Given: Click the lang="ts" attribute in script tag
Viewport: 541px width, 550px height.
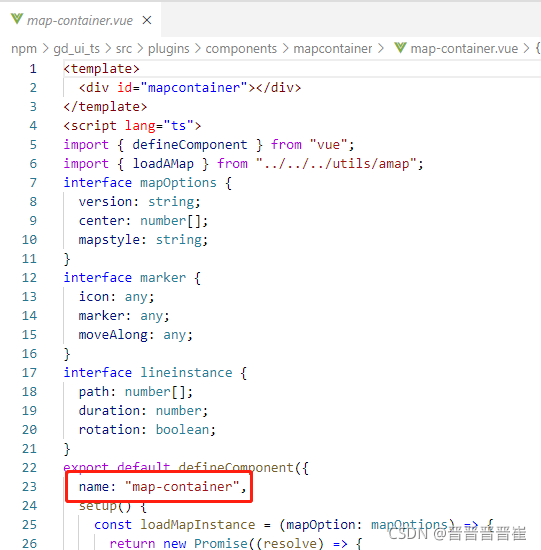Looking at the screenshot, I should coord(160,126).
